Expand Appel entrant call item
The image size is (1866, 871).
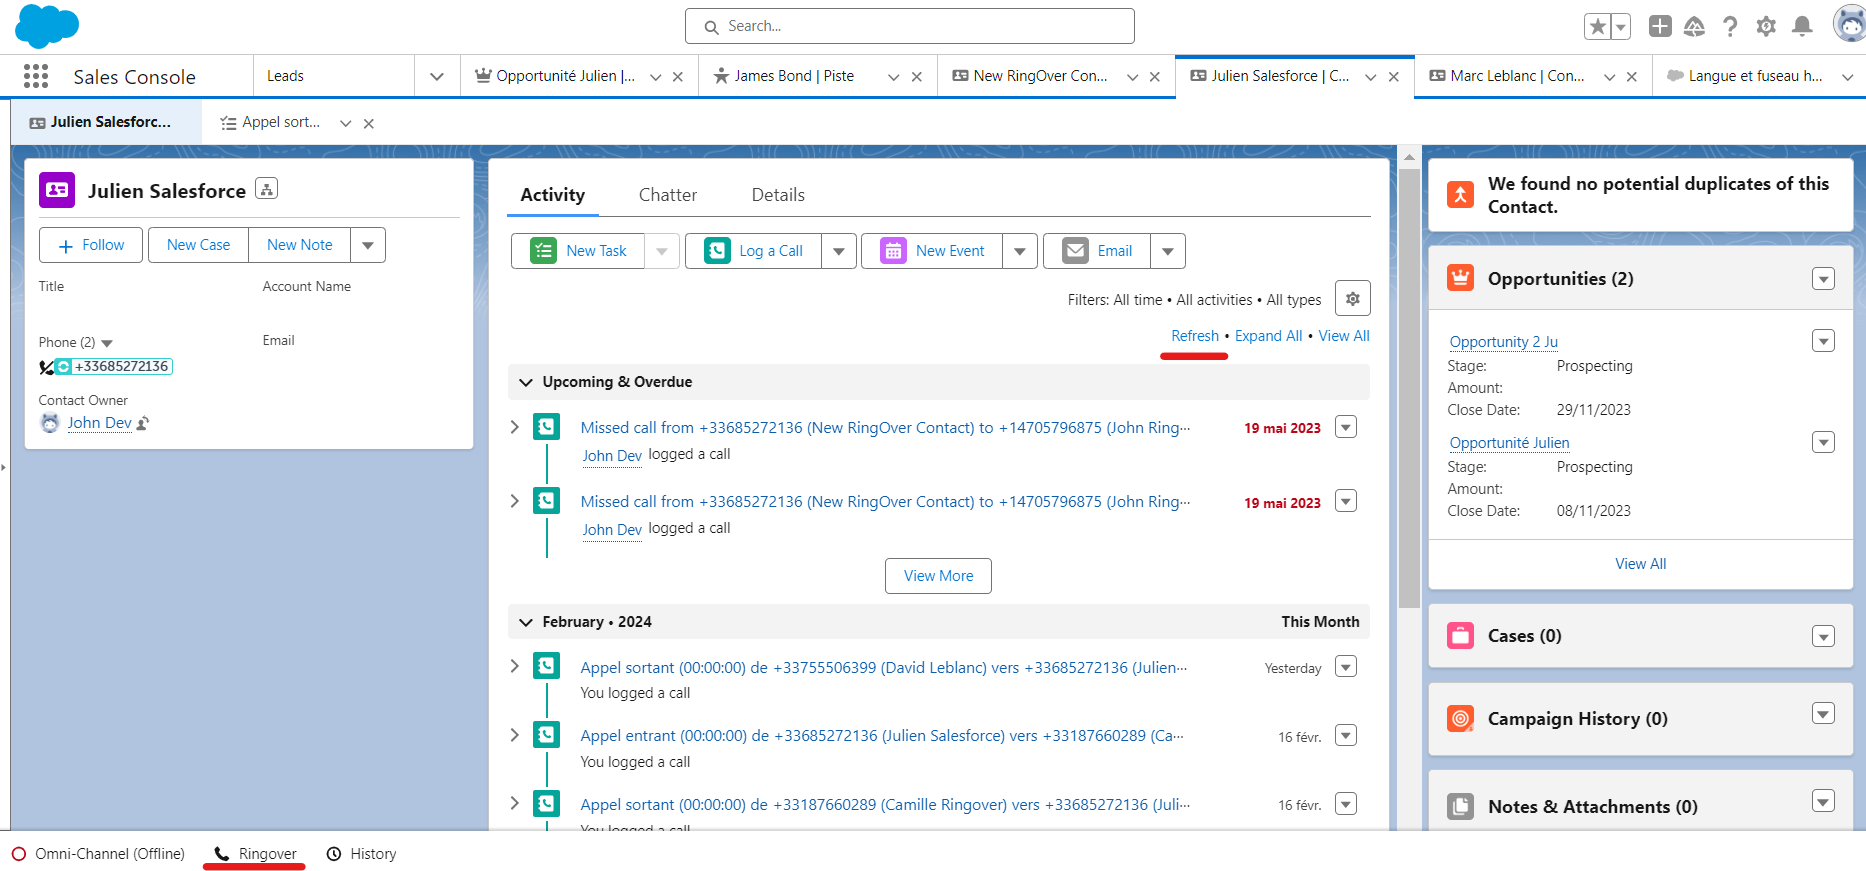pyautogui.click(x=515, y=735)
